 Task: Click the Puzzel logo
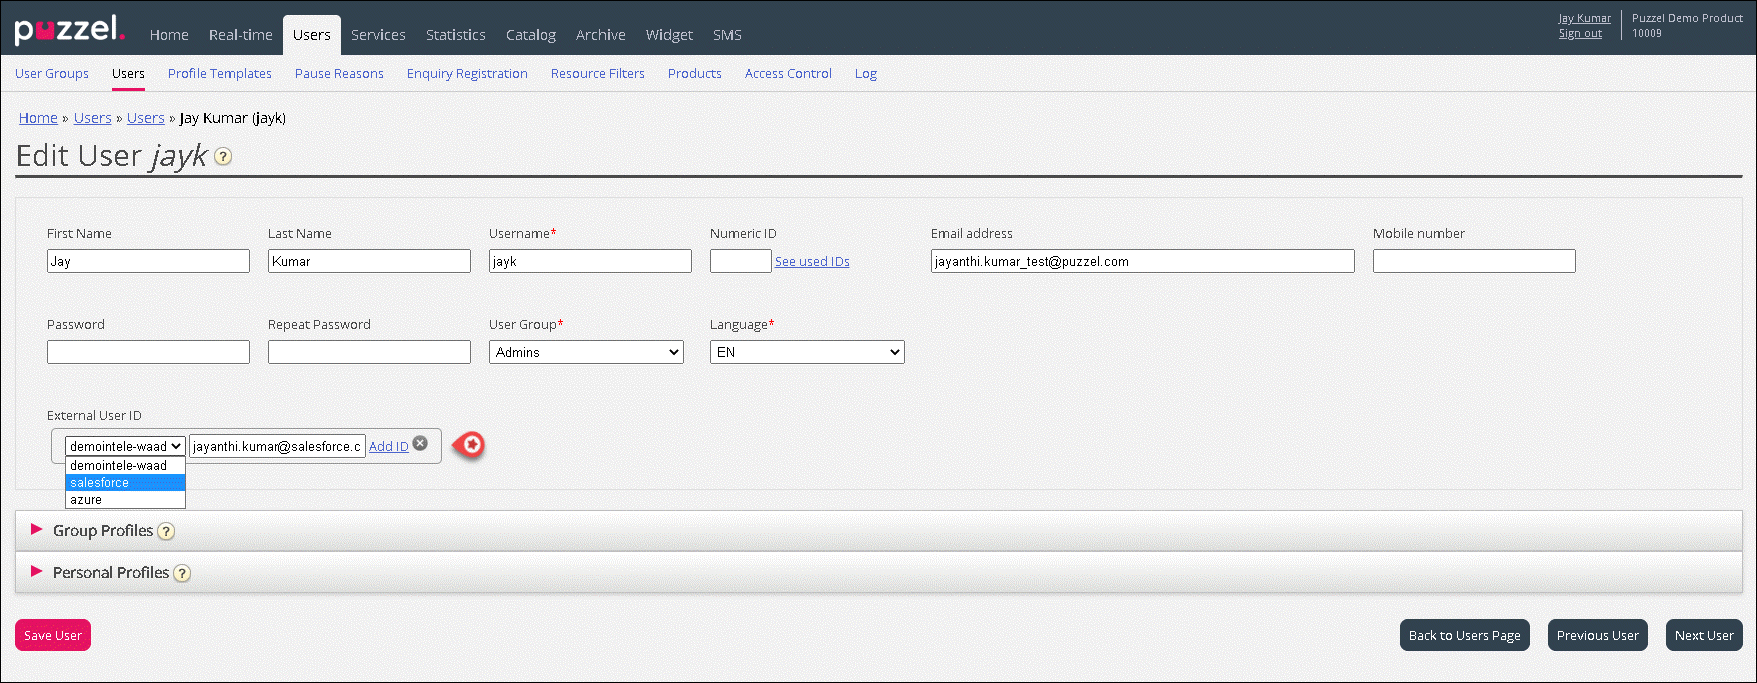(x=68, y=30)
